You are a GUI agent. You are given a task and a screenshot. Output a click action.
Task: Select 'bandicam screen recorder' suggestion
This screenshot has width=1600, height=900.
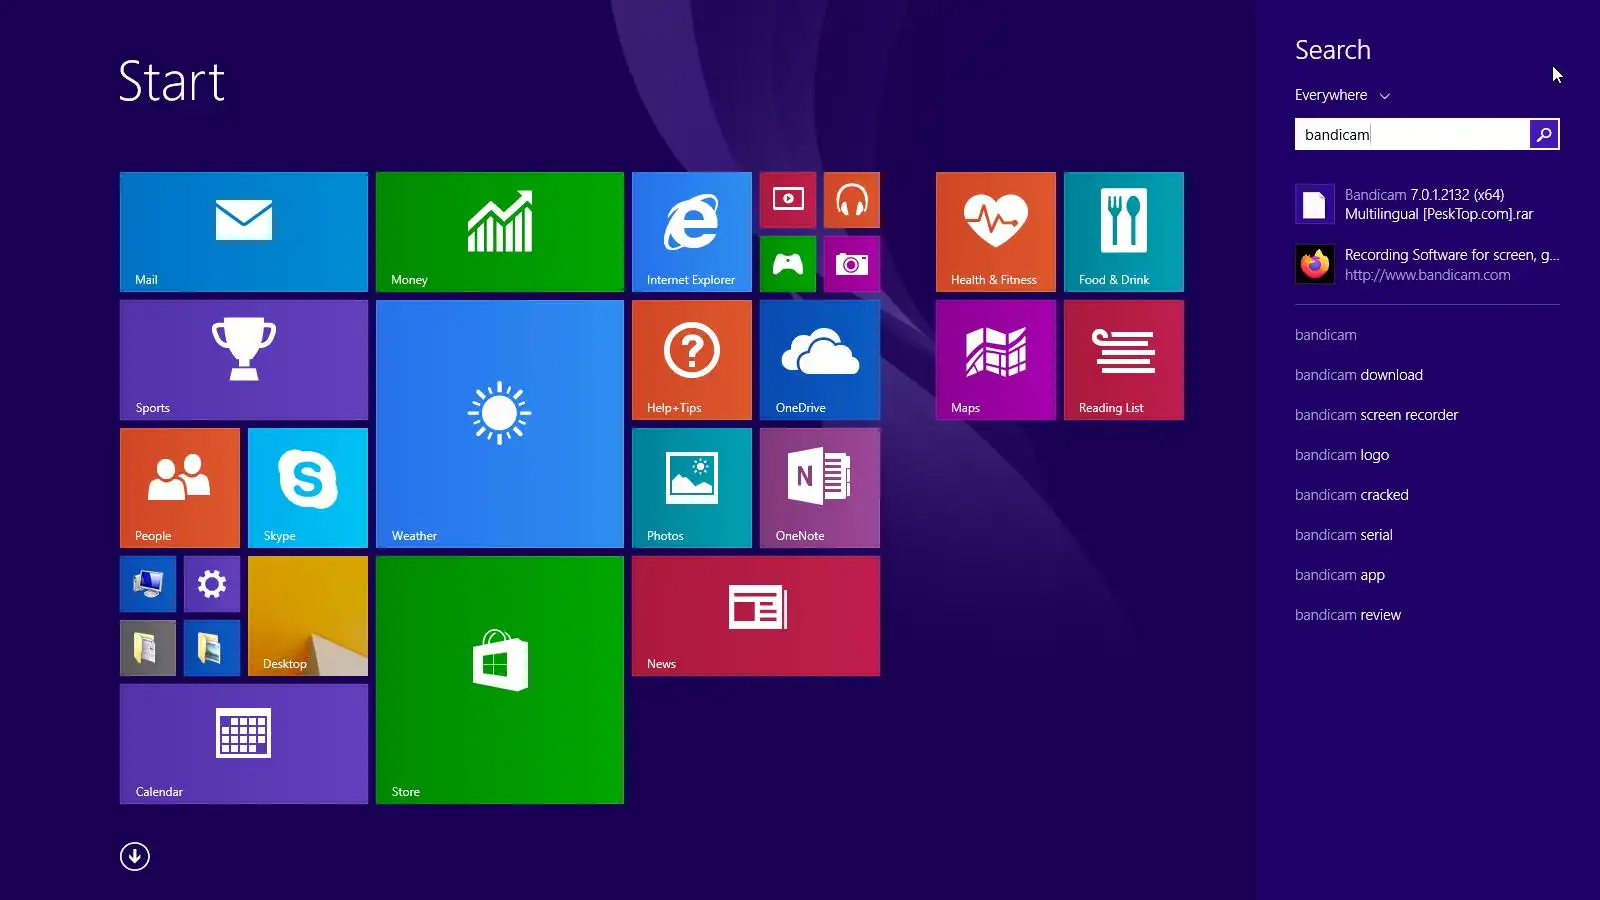[x=1376, y=415]
